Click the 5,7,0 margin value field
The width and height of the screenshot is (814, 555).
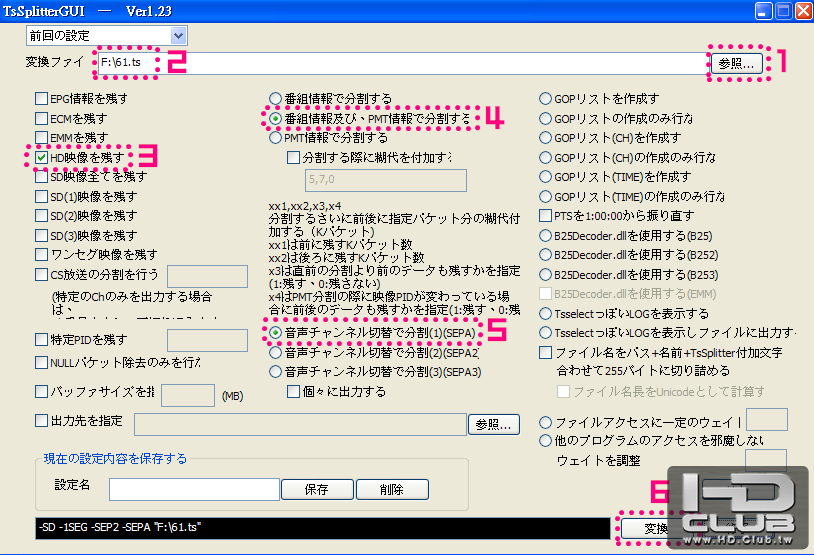[386, 180]
